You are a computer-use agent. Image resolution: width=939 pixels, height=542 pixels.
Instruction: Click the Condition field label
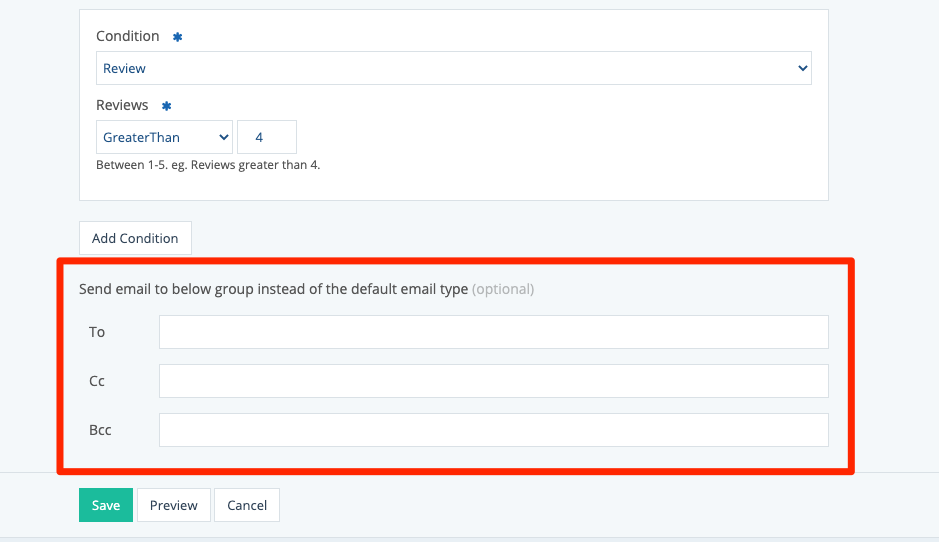tap(127, 36)
